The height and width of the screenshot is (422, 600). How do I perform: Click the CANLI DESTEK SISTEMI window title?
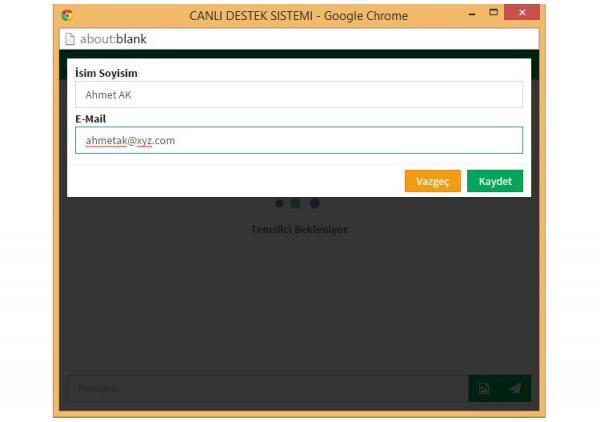tap(298, 16)
